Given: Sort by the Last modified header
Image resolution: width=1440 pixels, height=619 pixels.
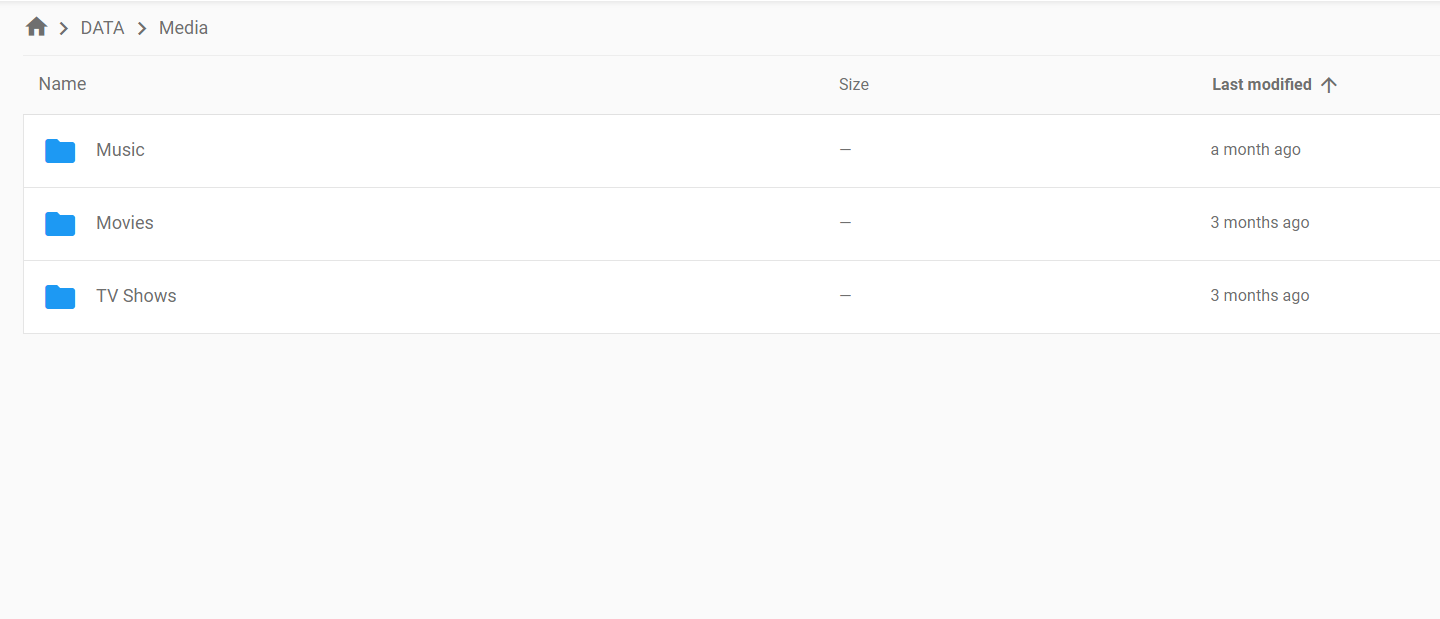Looking at the screenshot, I should (x=1262, y=85).
